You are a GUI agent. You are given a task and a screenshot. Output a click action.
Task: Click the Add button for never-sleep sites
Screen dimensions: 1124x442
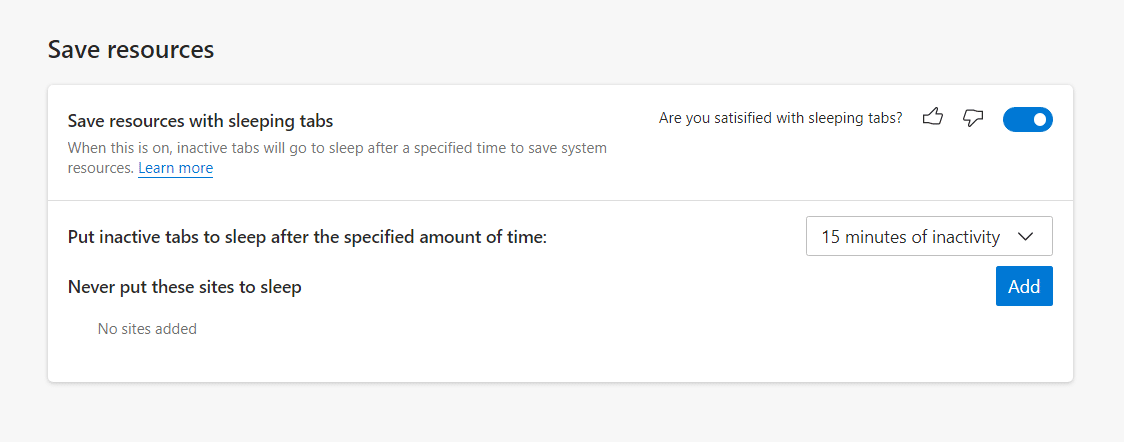[x=1024, y=286]
